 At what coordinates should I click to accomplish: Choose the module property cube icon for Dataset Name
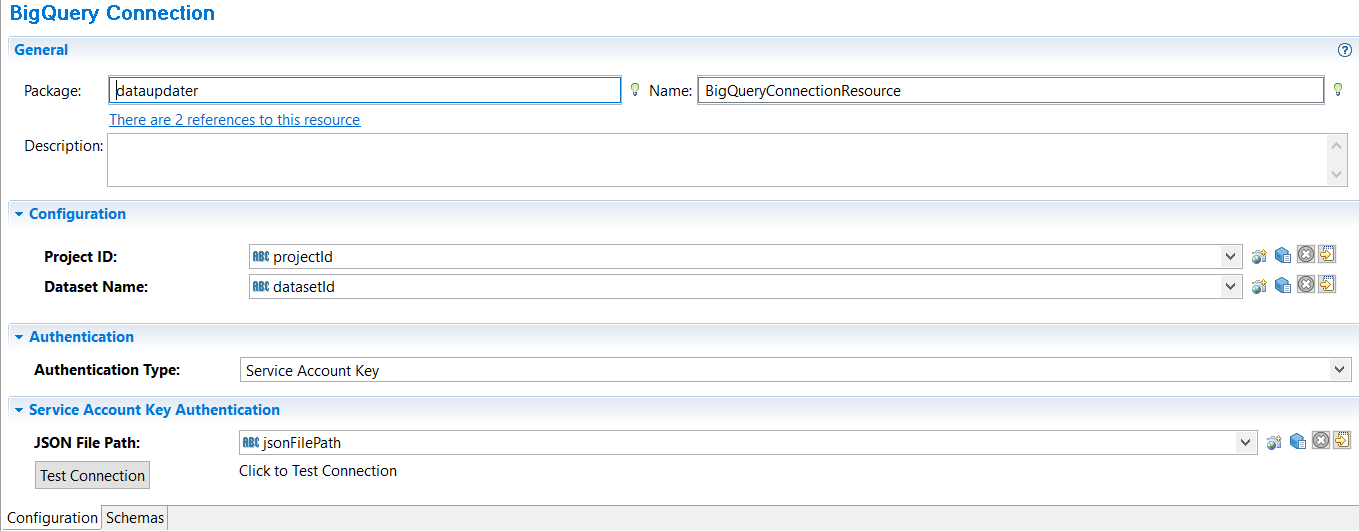(1283, 287)
